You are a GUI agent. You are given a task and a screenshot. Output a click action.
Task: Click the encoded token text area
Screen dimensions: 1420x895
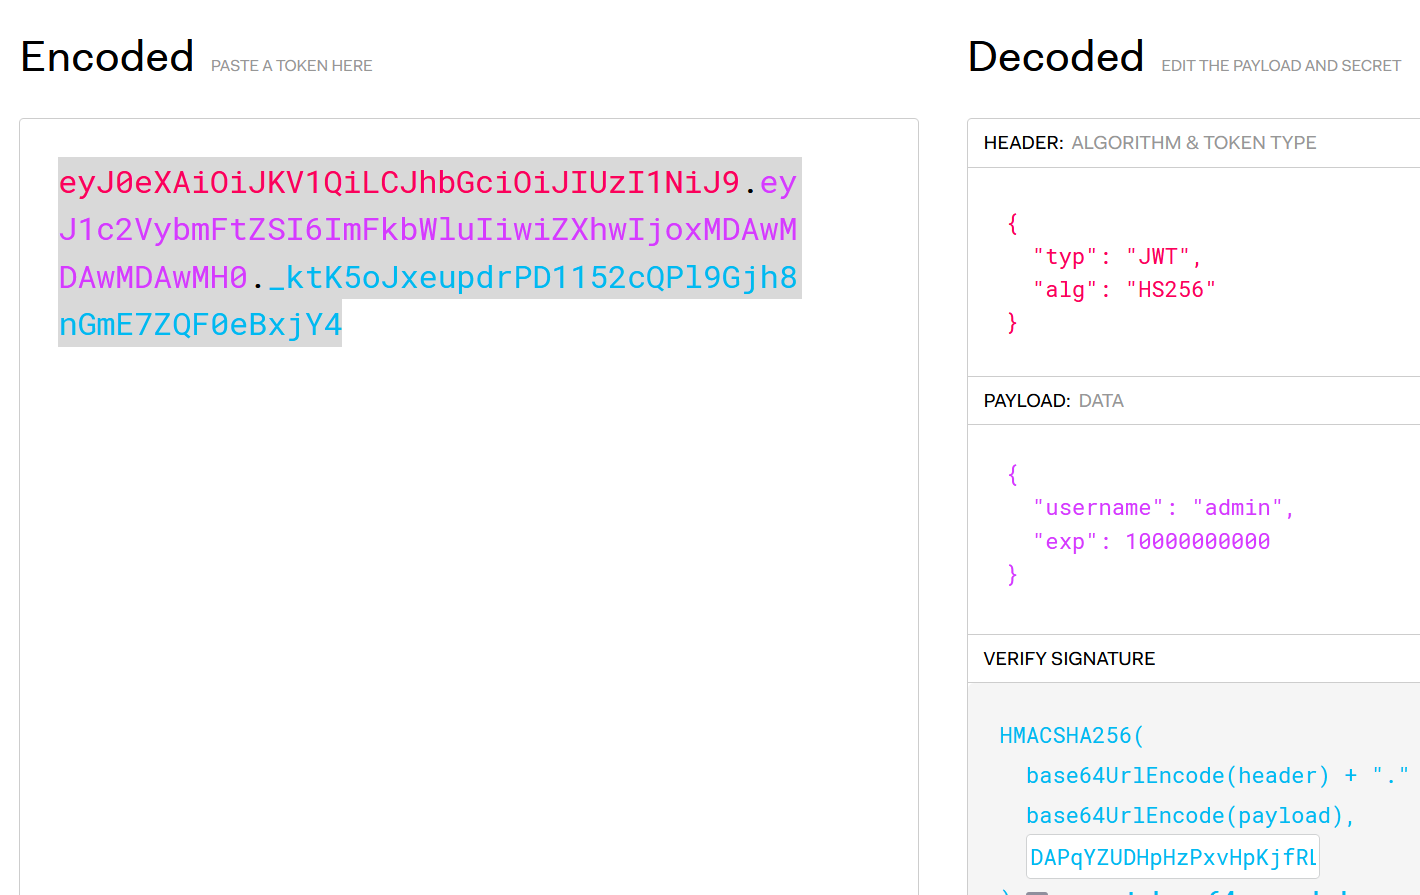469,506
